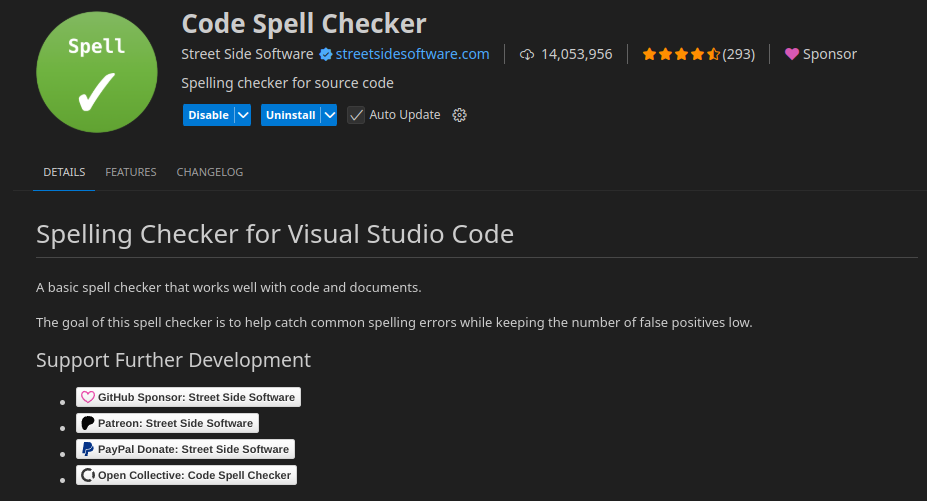
Task: Open the Changelog tab
Action: point(210,172)
